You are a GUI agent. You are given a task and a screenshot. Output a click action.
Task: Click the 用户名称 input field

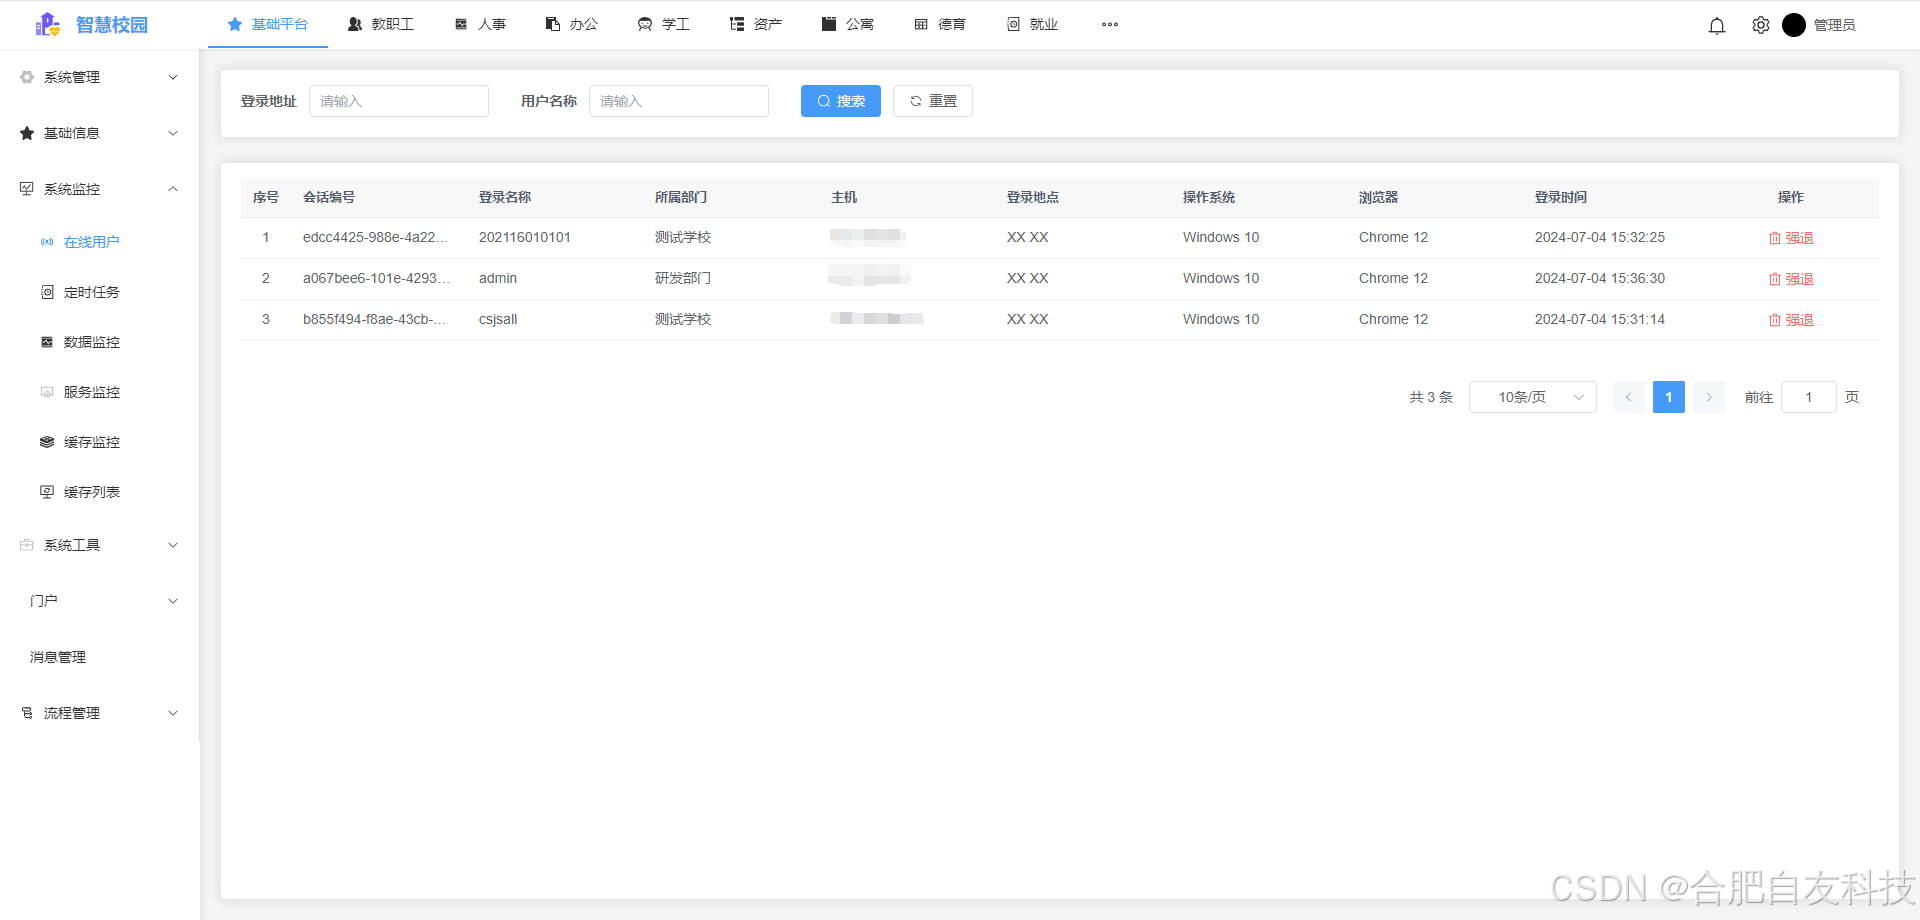pos(678,101)
